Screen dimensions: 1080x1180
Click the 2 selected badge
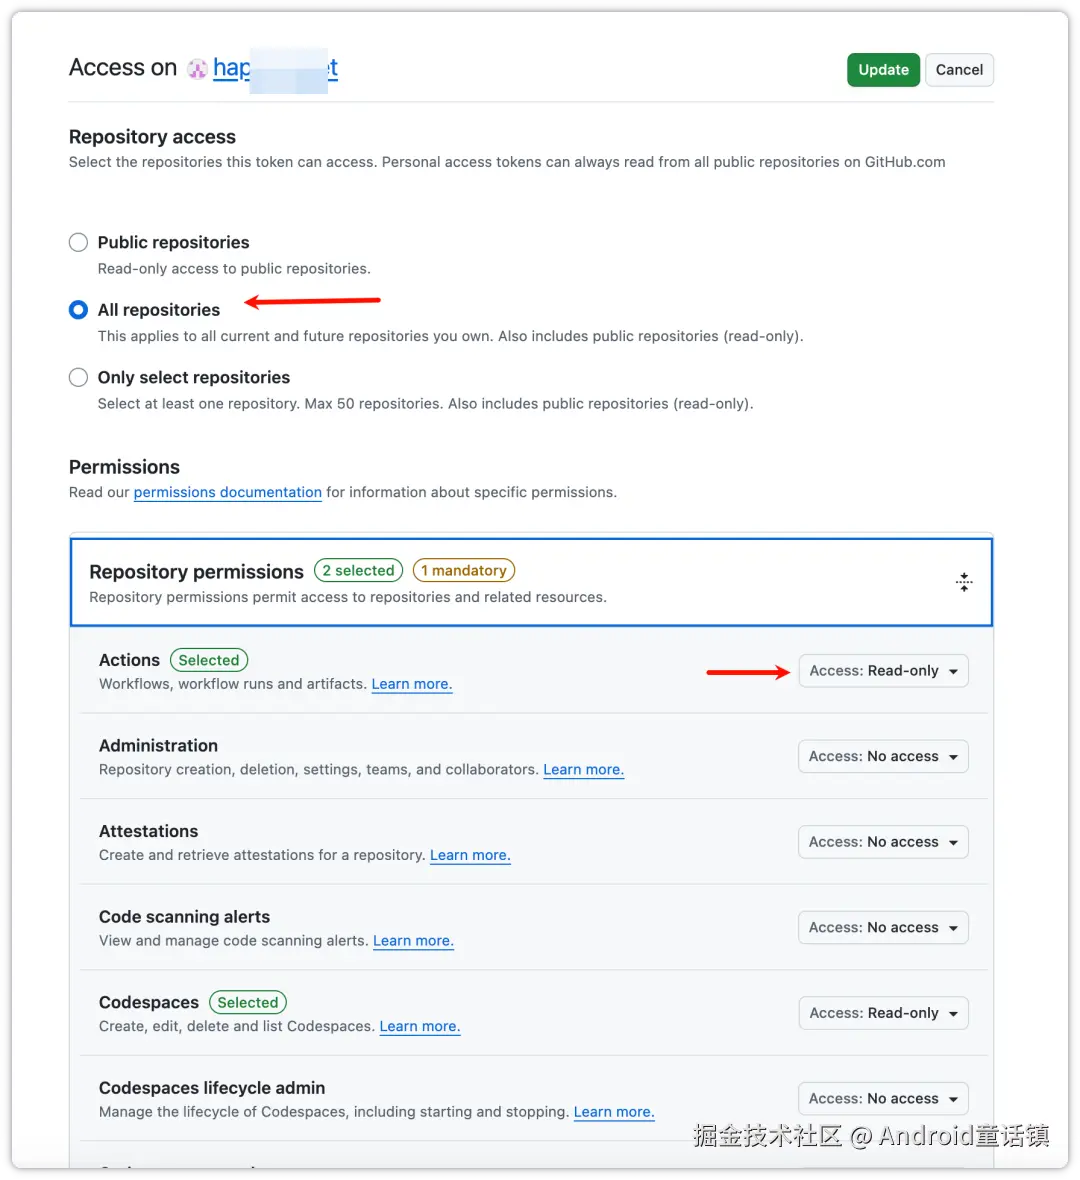pyautogui.click(x=358, y=570)
